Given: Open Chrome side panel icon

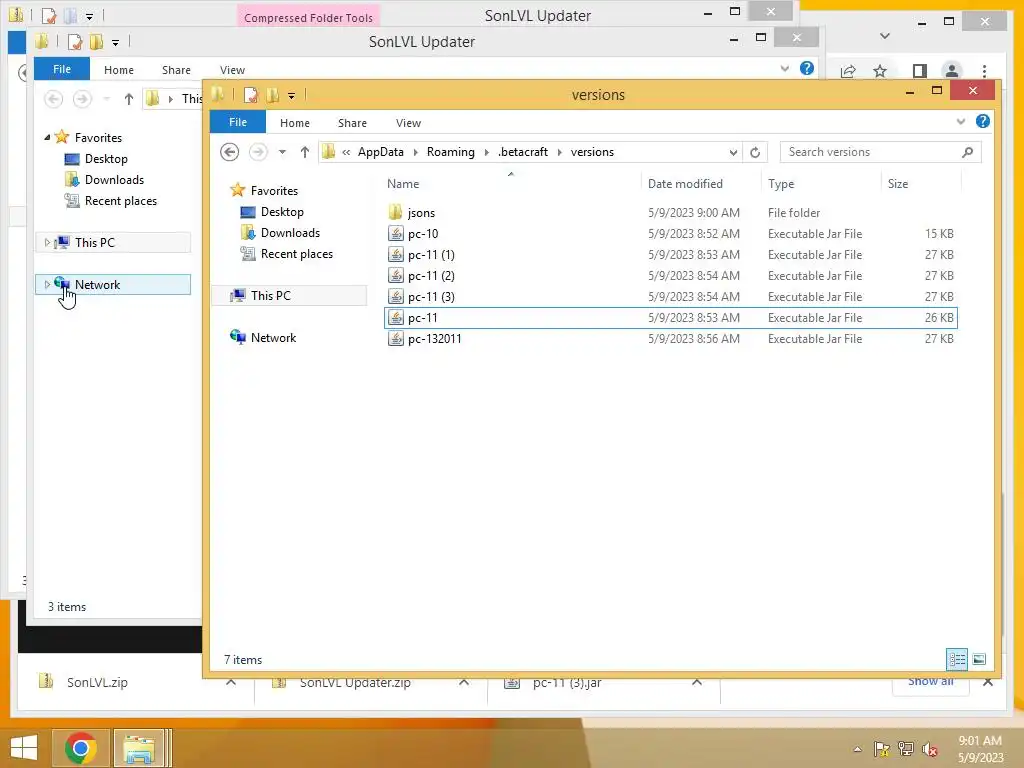Looking at the screenshot, I should click(x=920, y=71).
